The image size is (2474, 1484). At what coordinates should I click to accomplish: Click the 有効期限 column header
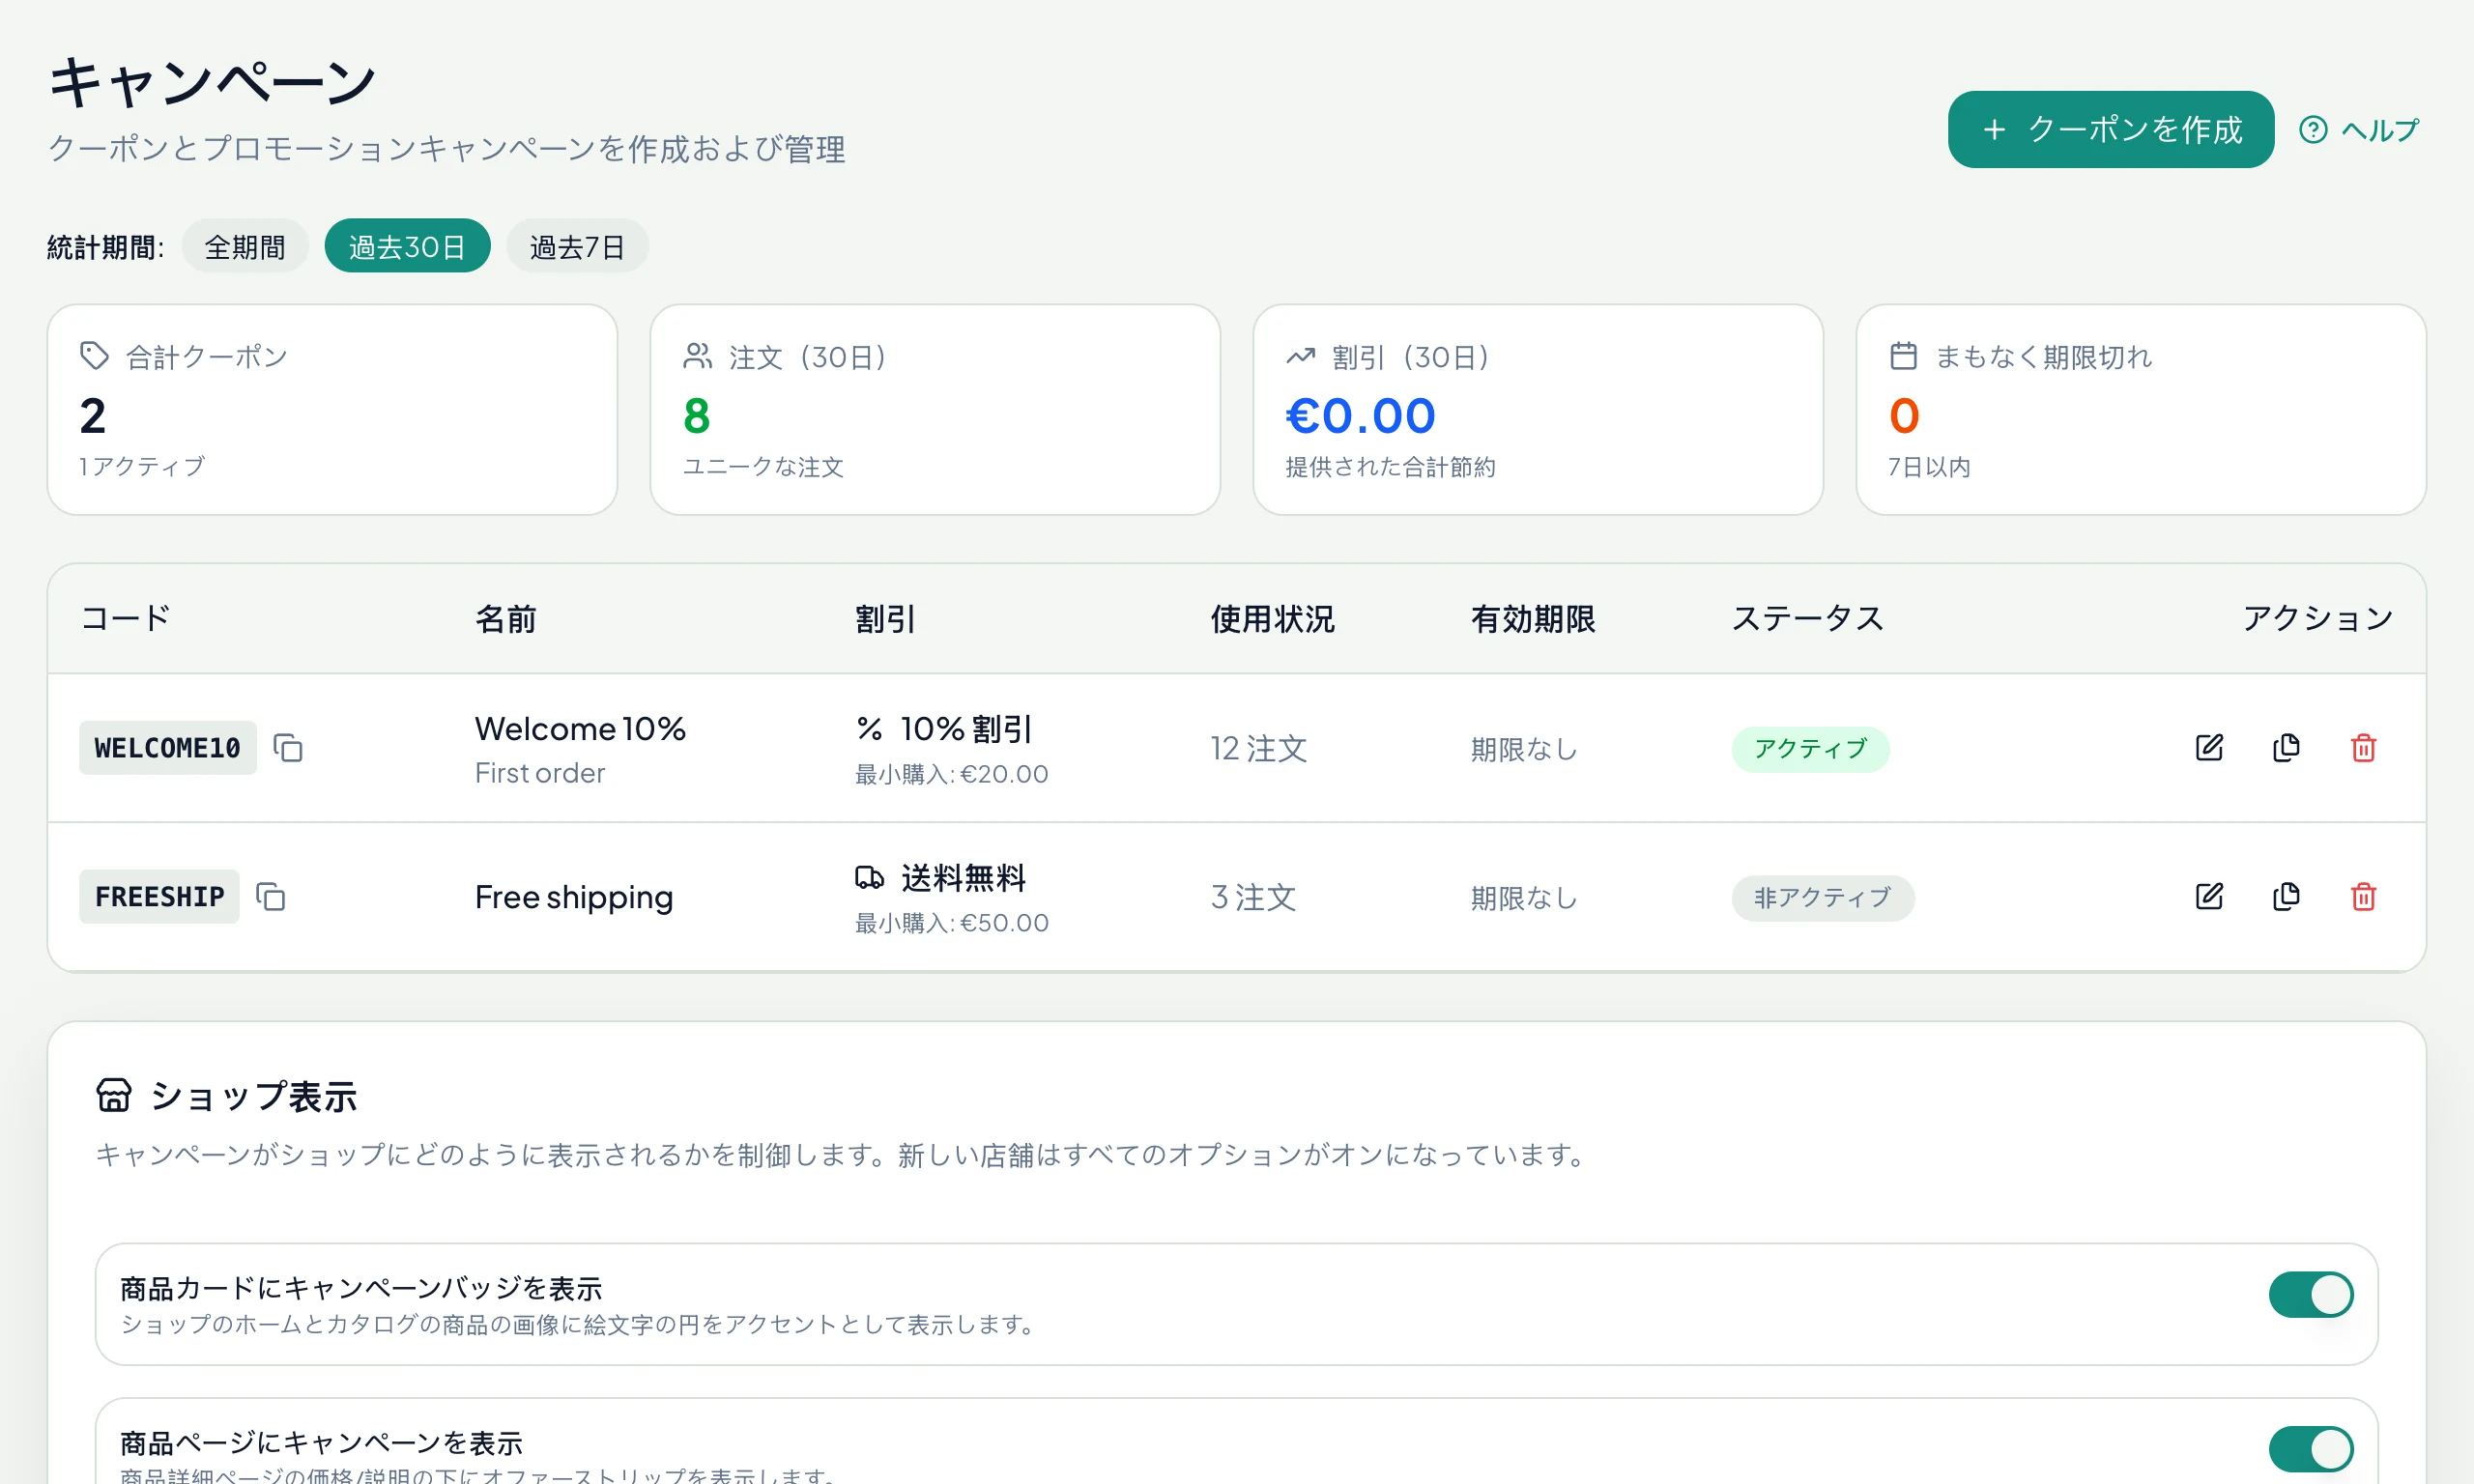(x=1533, y=619)
